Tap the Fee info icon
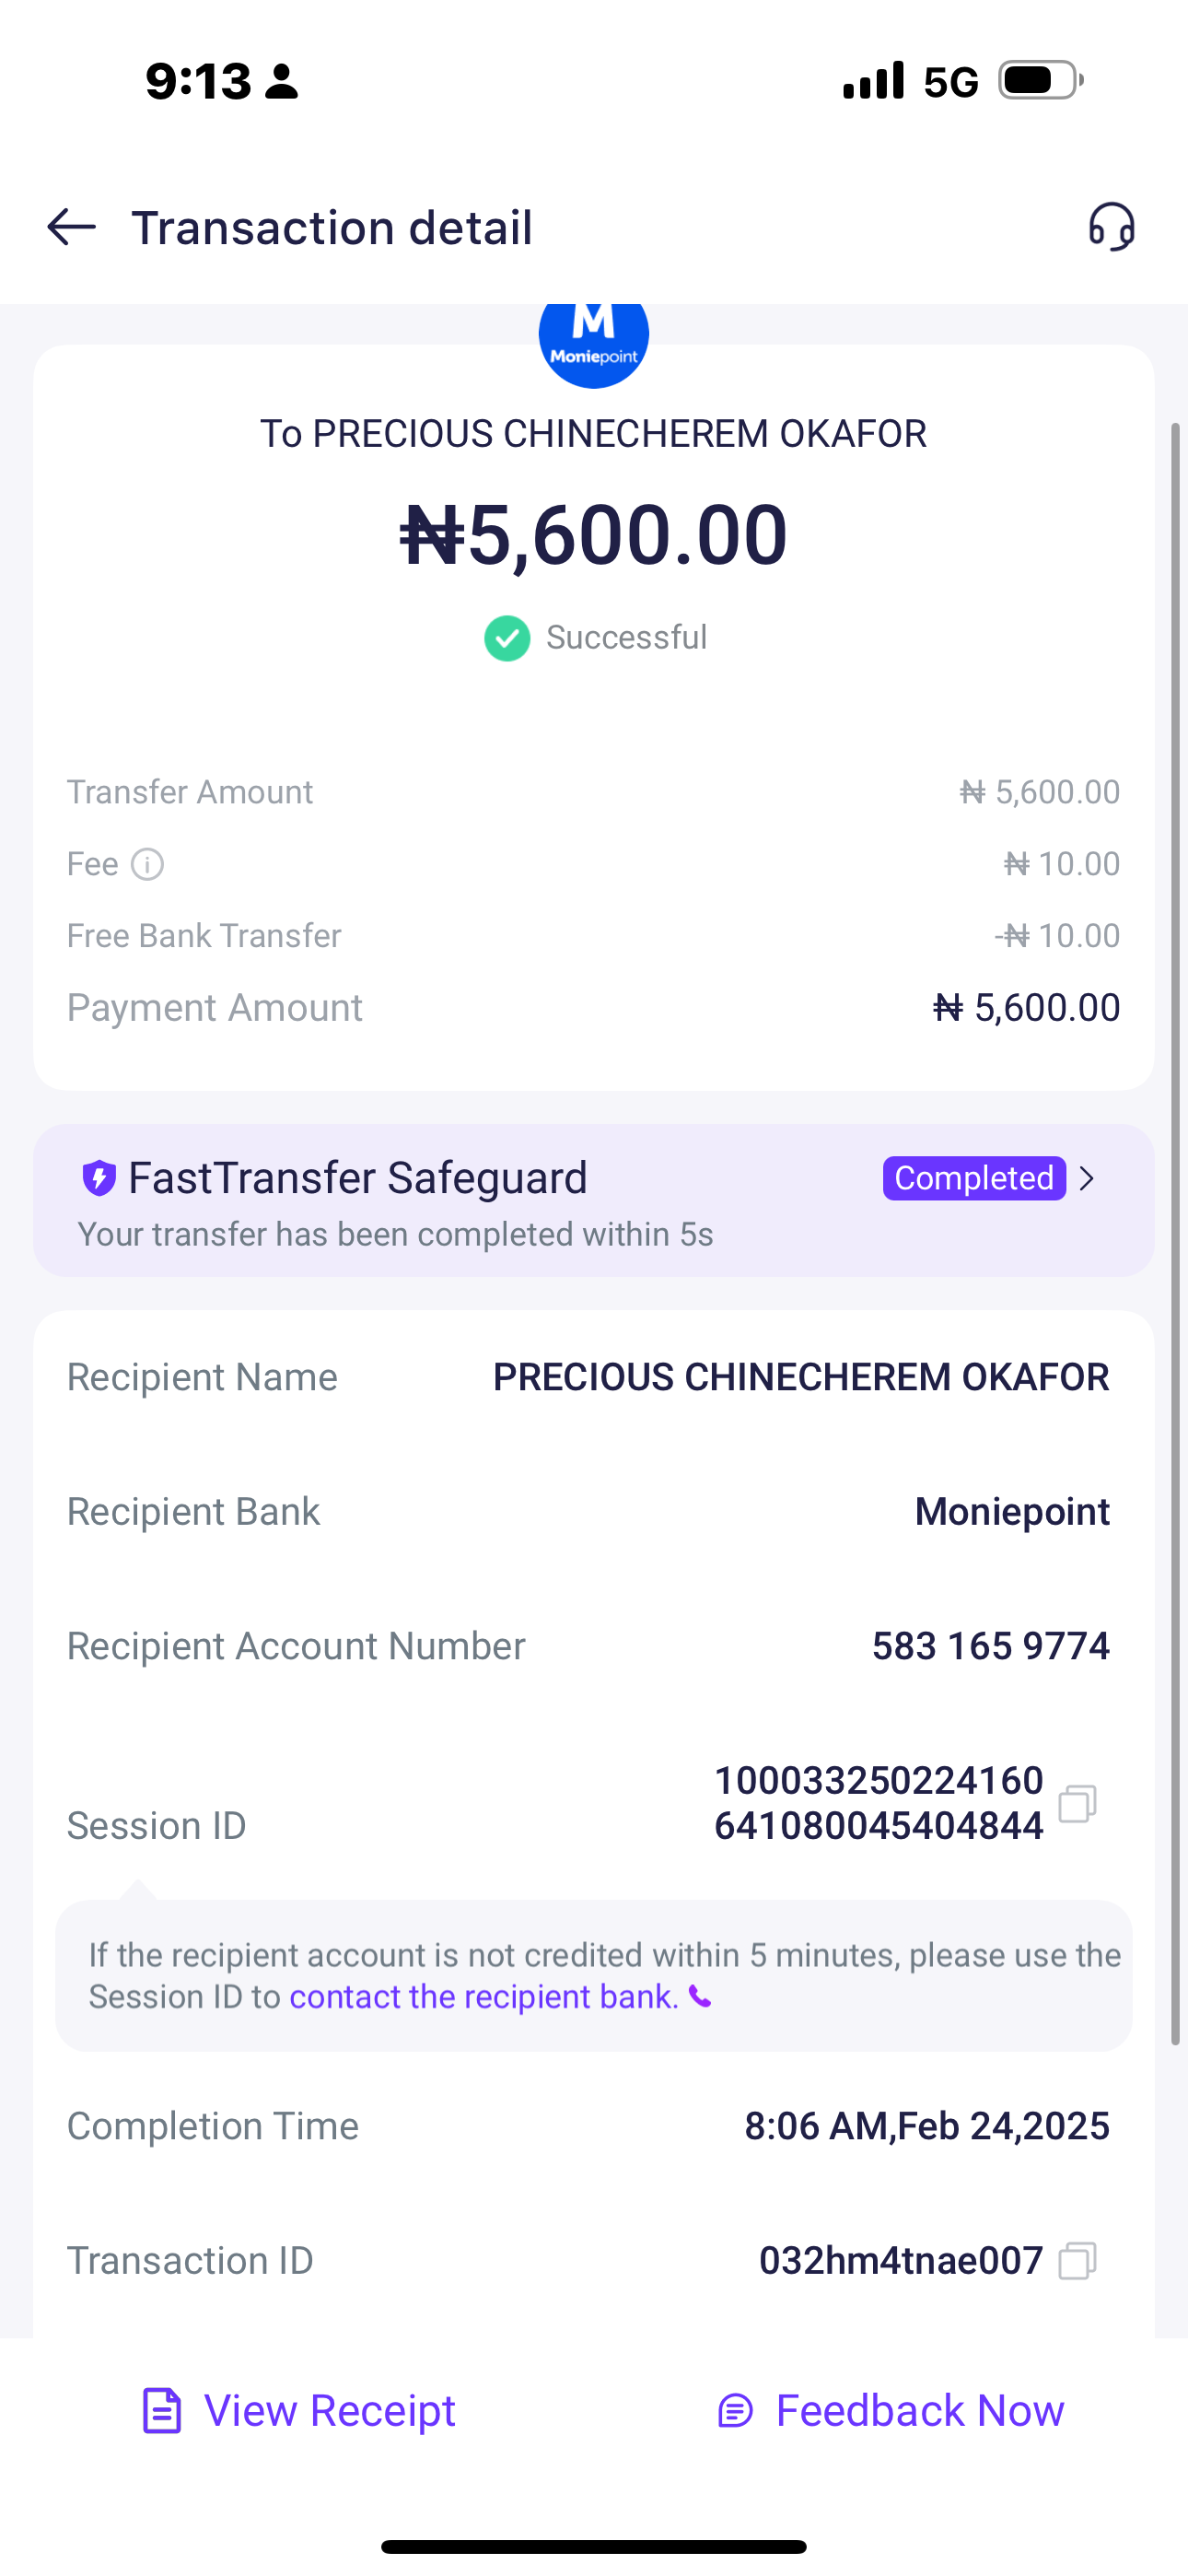 148,864
